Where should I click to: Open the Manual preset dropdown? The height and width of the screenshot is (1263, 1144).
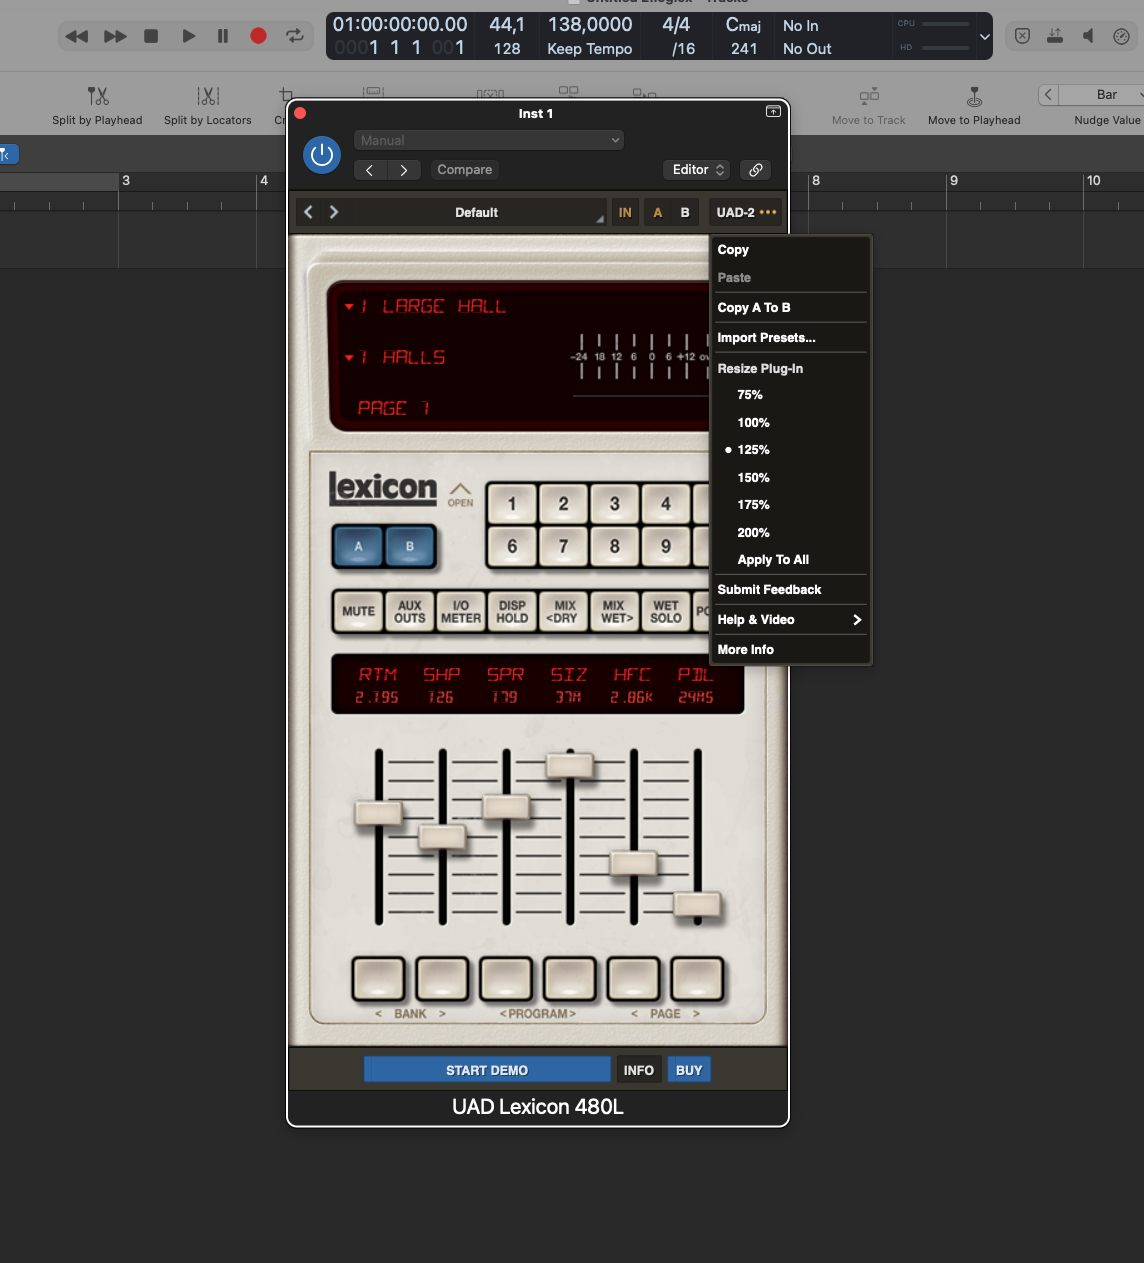pyautogui.click(x=489, y=140)
